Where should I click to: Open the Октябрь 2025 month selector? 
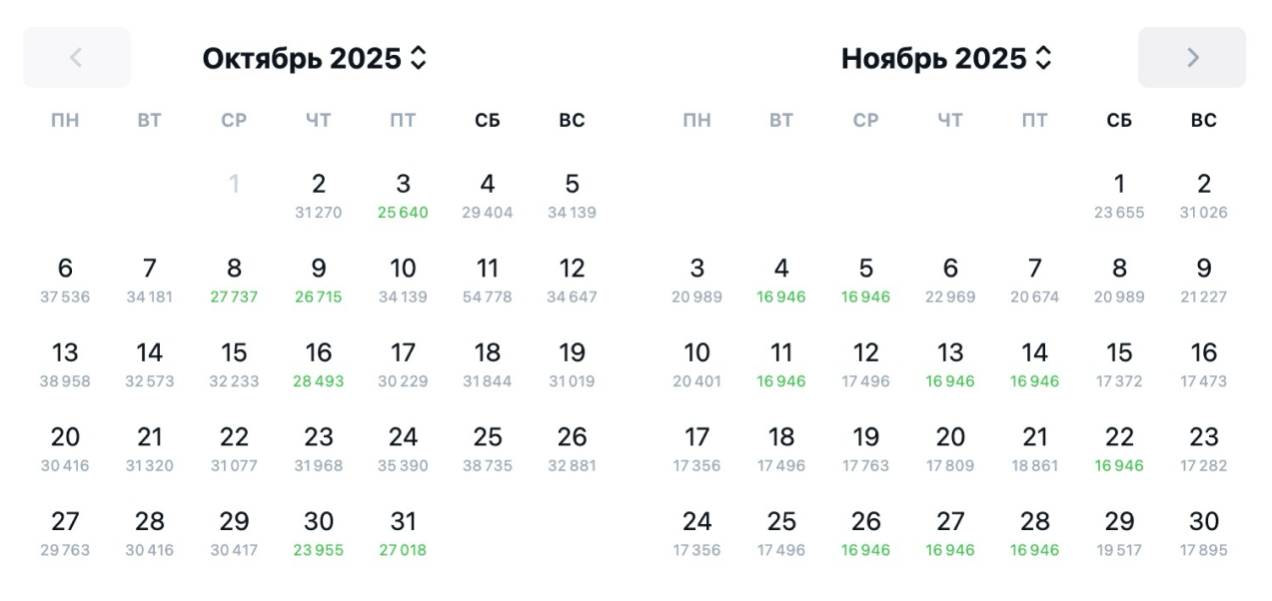click(x=314, y=58)
